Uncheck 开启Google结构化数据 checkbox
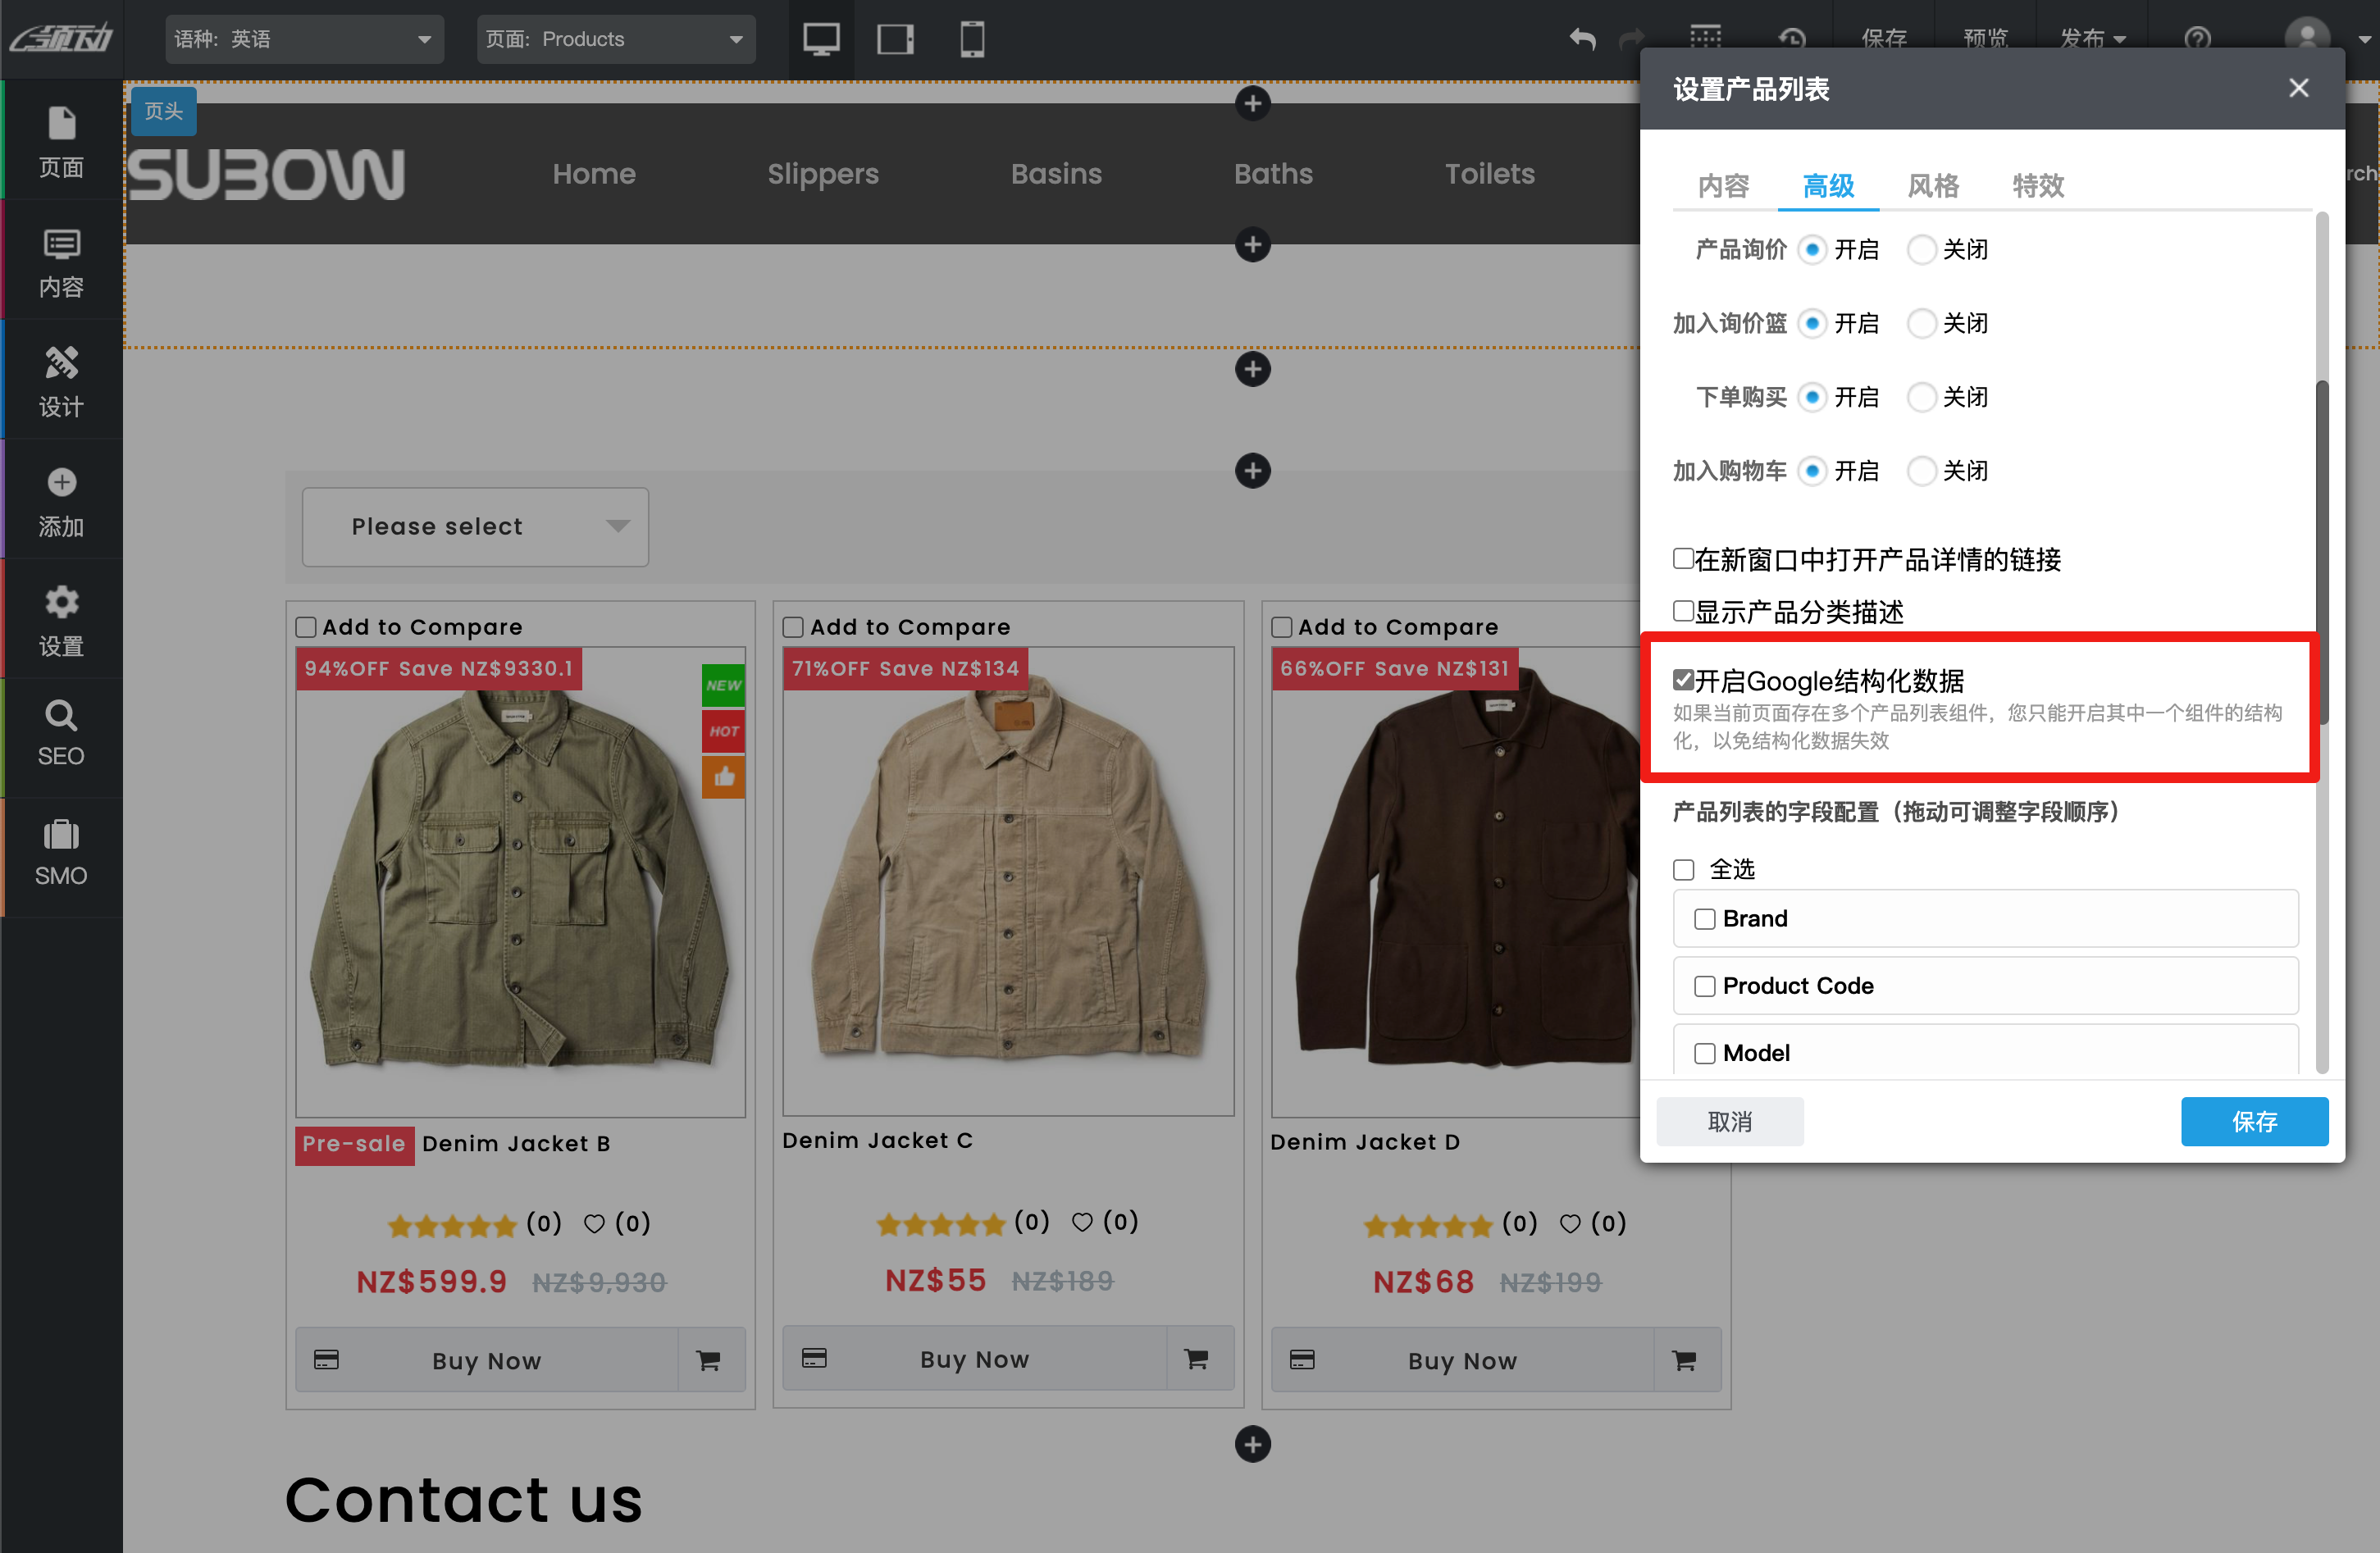2380x1553 pixels. click(x=1683, y=680)
